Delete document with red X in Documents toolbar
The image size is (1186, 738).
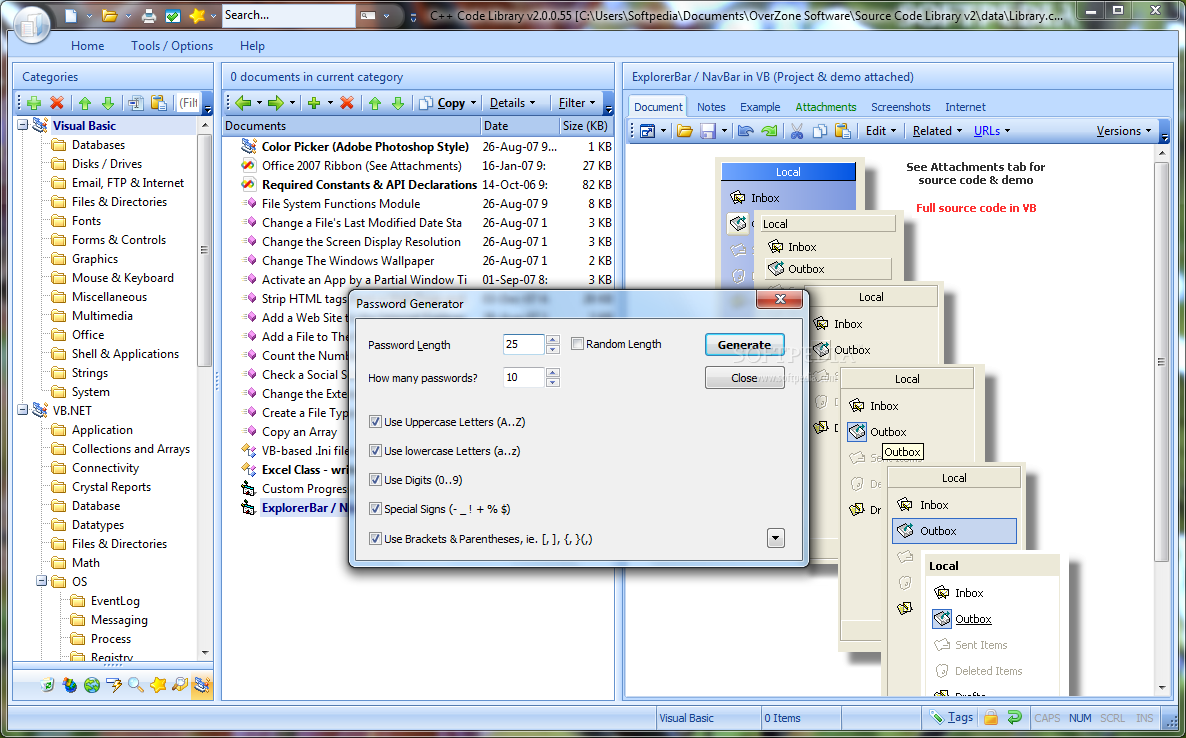tap(346, 103)
